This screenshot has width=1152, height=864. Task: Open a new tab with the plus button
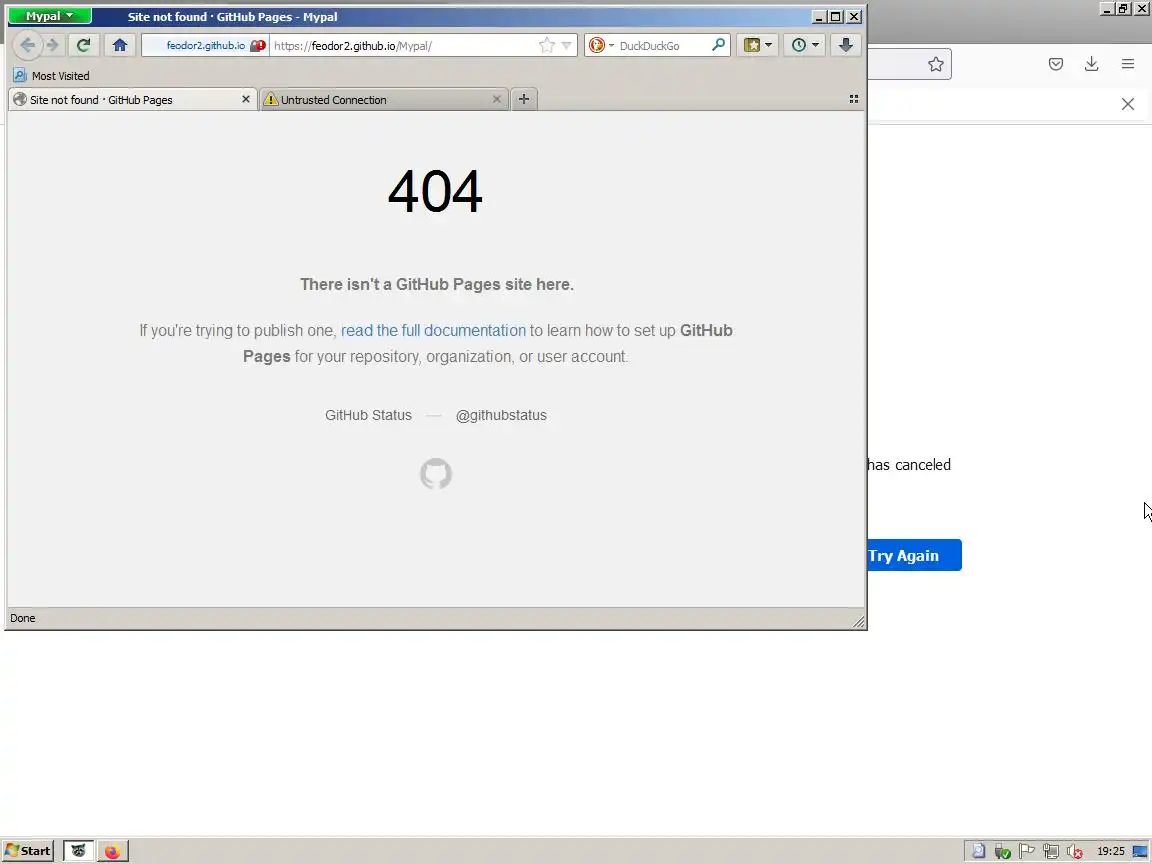click(524, 99)
